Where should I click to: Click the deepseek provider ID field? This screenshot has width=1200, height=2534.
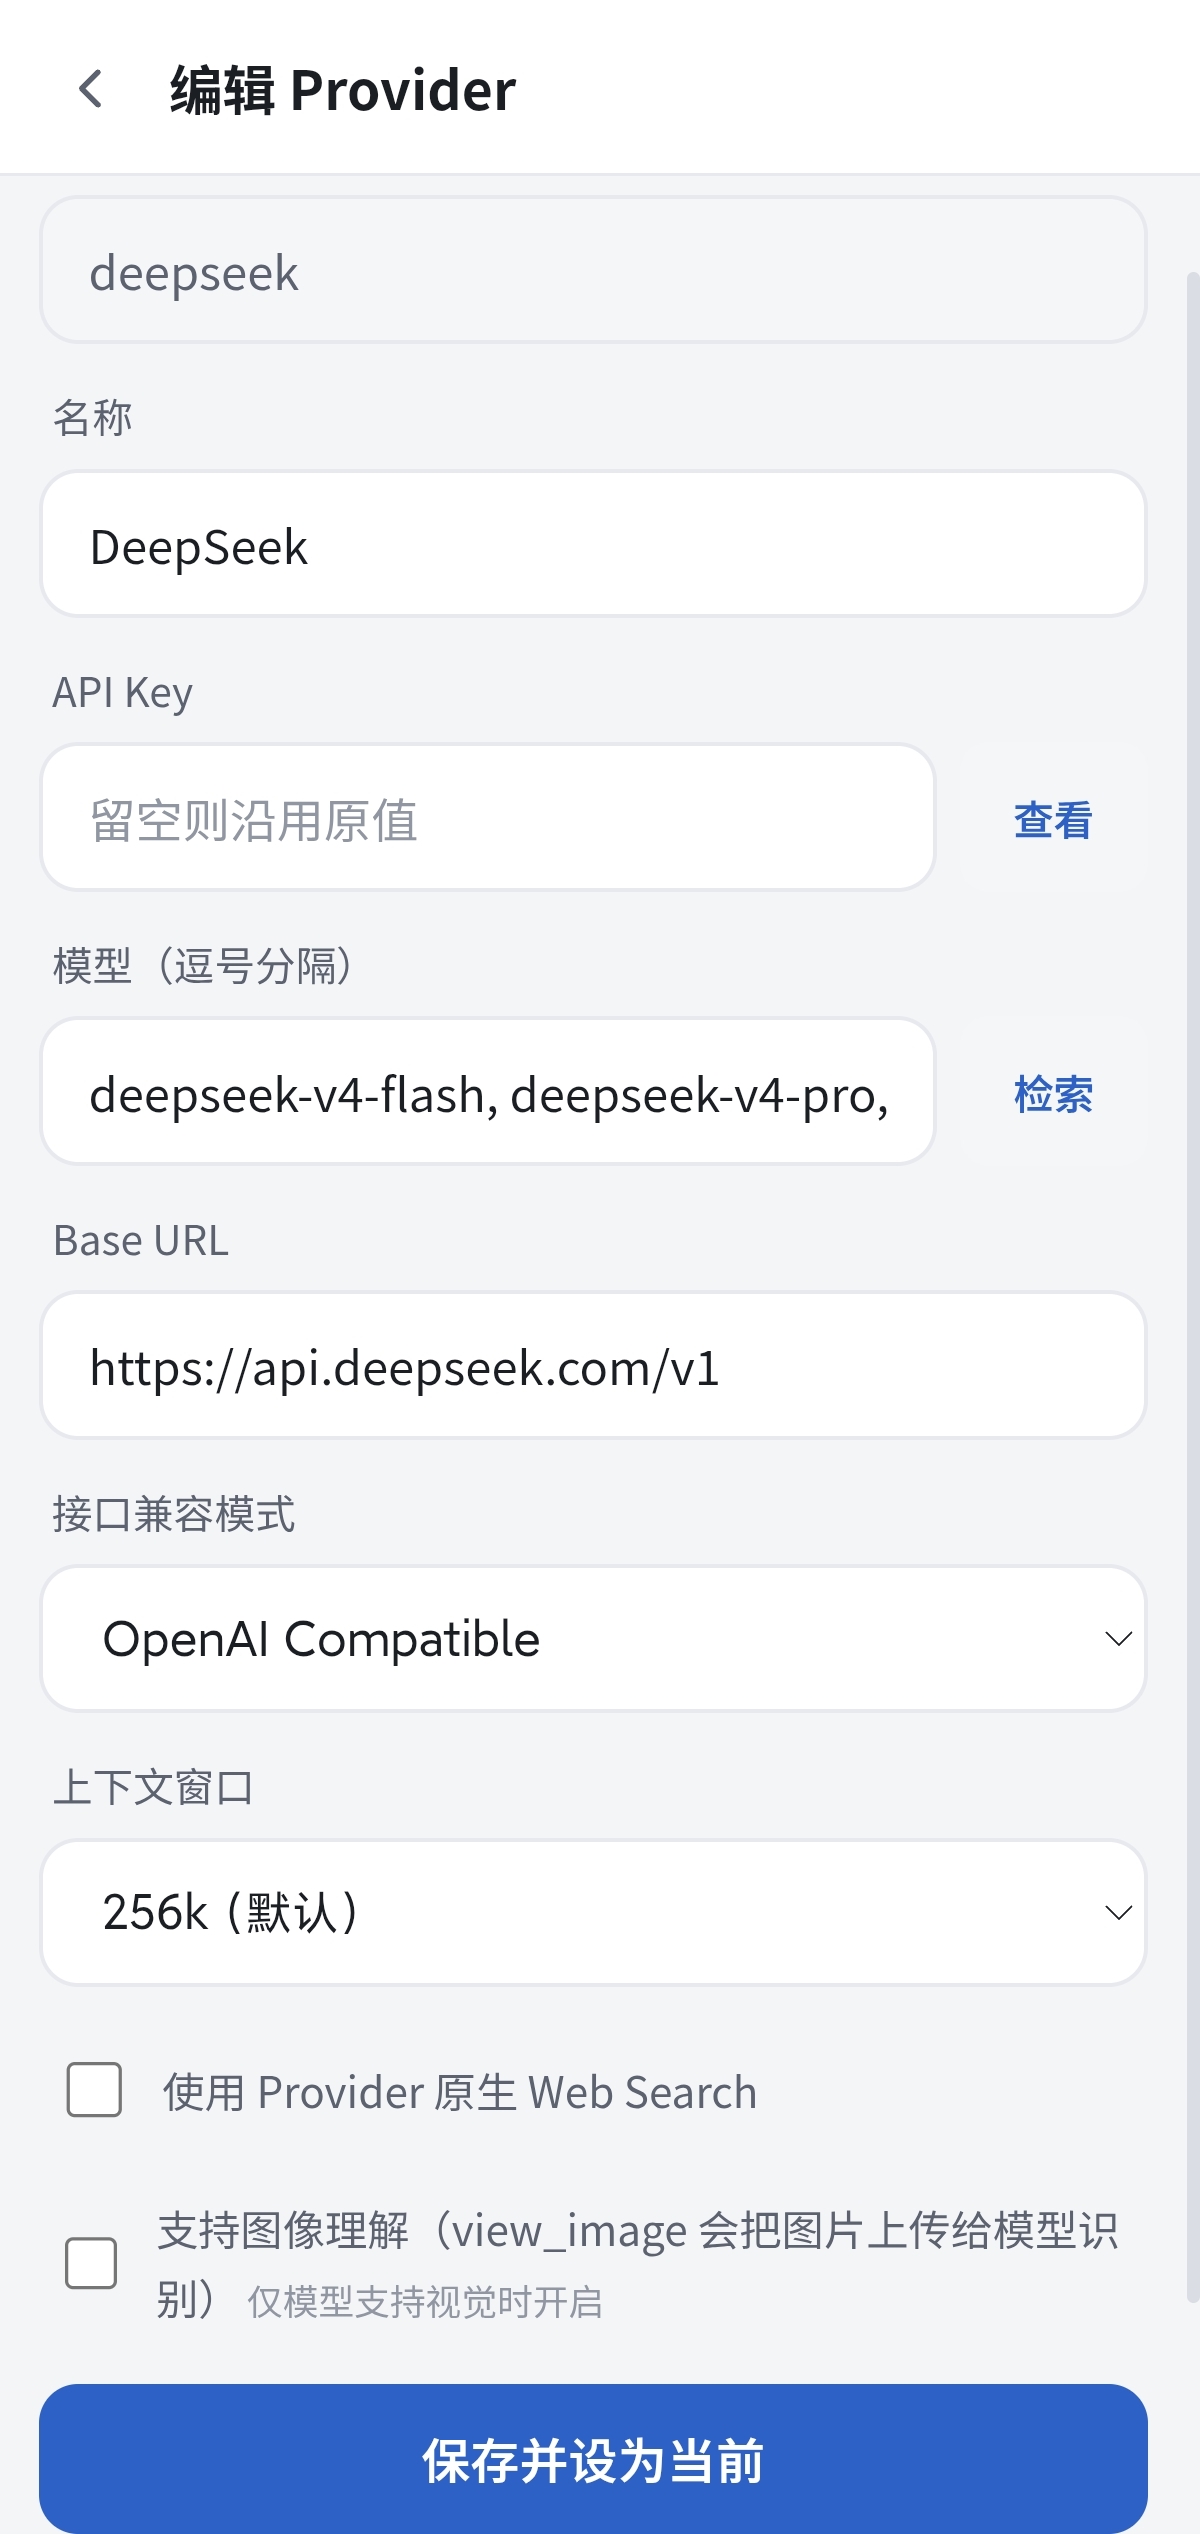click(x=593, y=270)
